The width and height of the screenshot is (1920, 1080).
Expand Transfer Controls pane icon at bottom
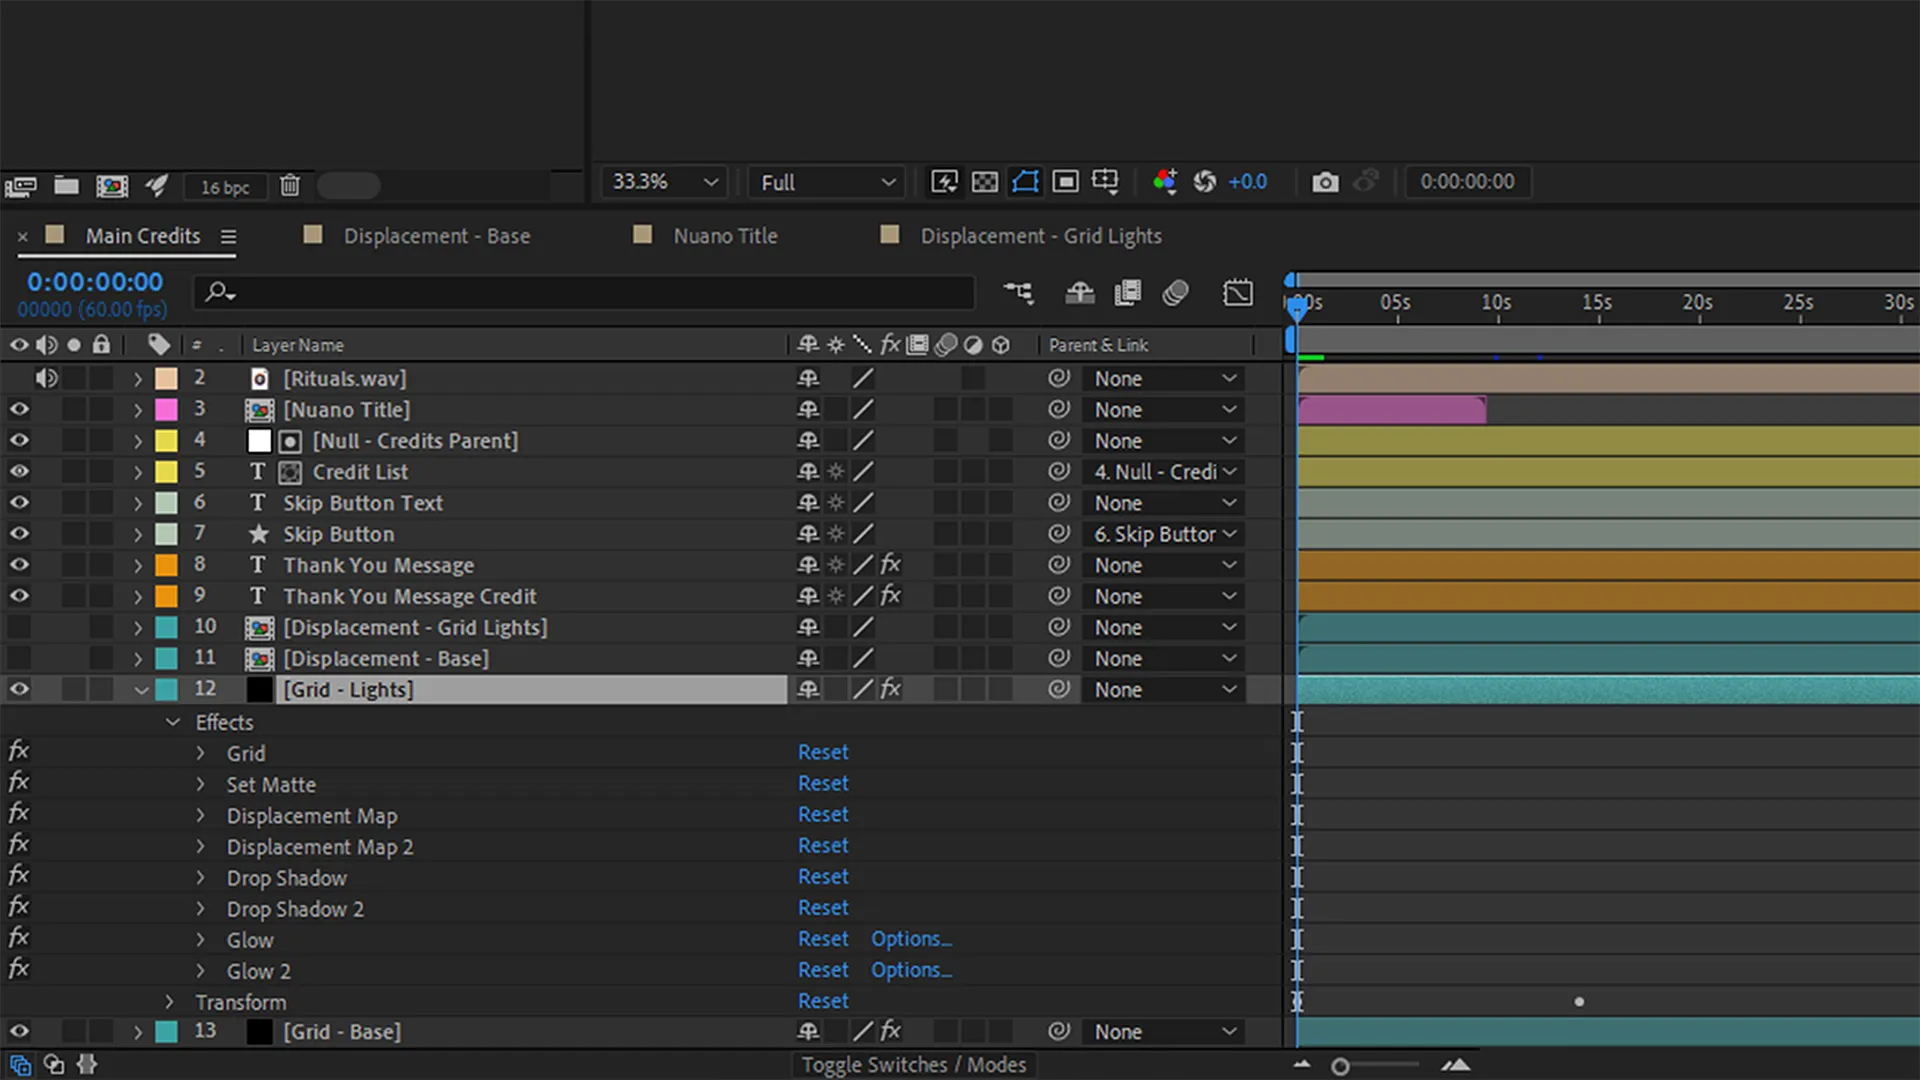54,1065
